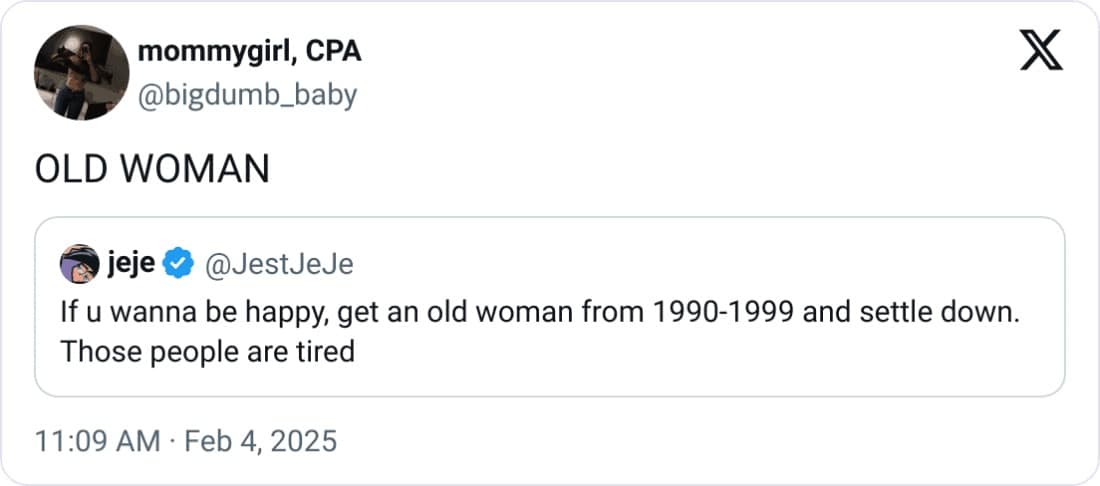Viewport: 1100px width, 486px height.
Task: Click the blue verified badge
Action: coord(179,264)
